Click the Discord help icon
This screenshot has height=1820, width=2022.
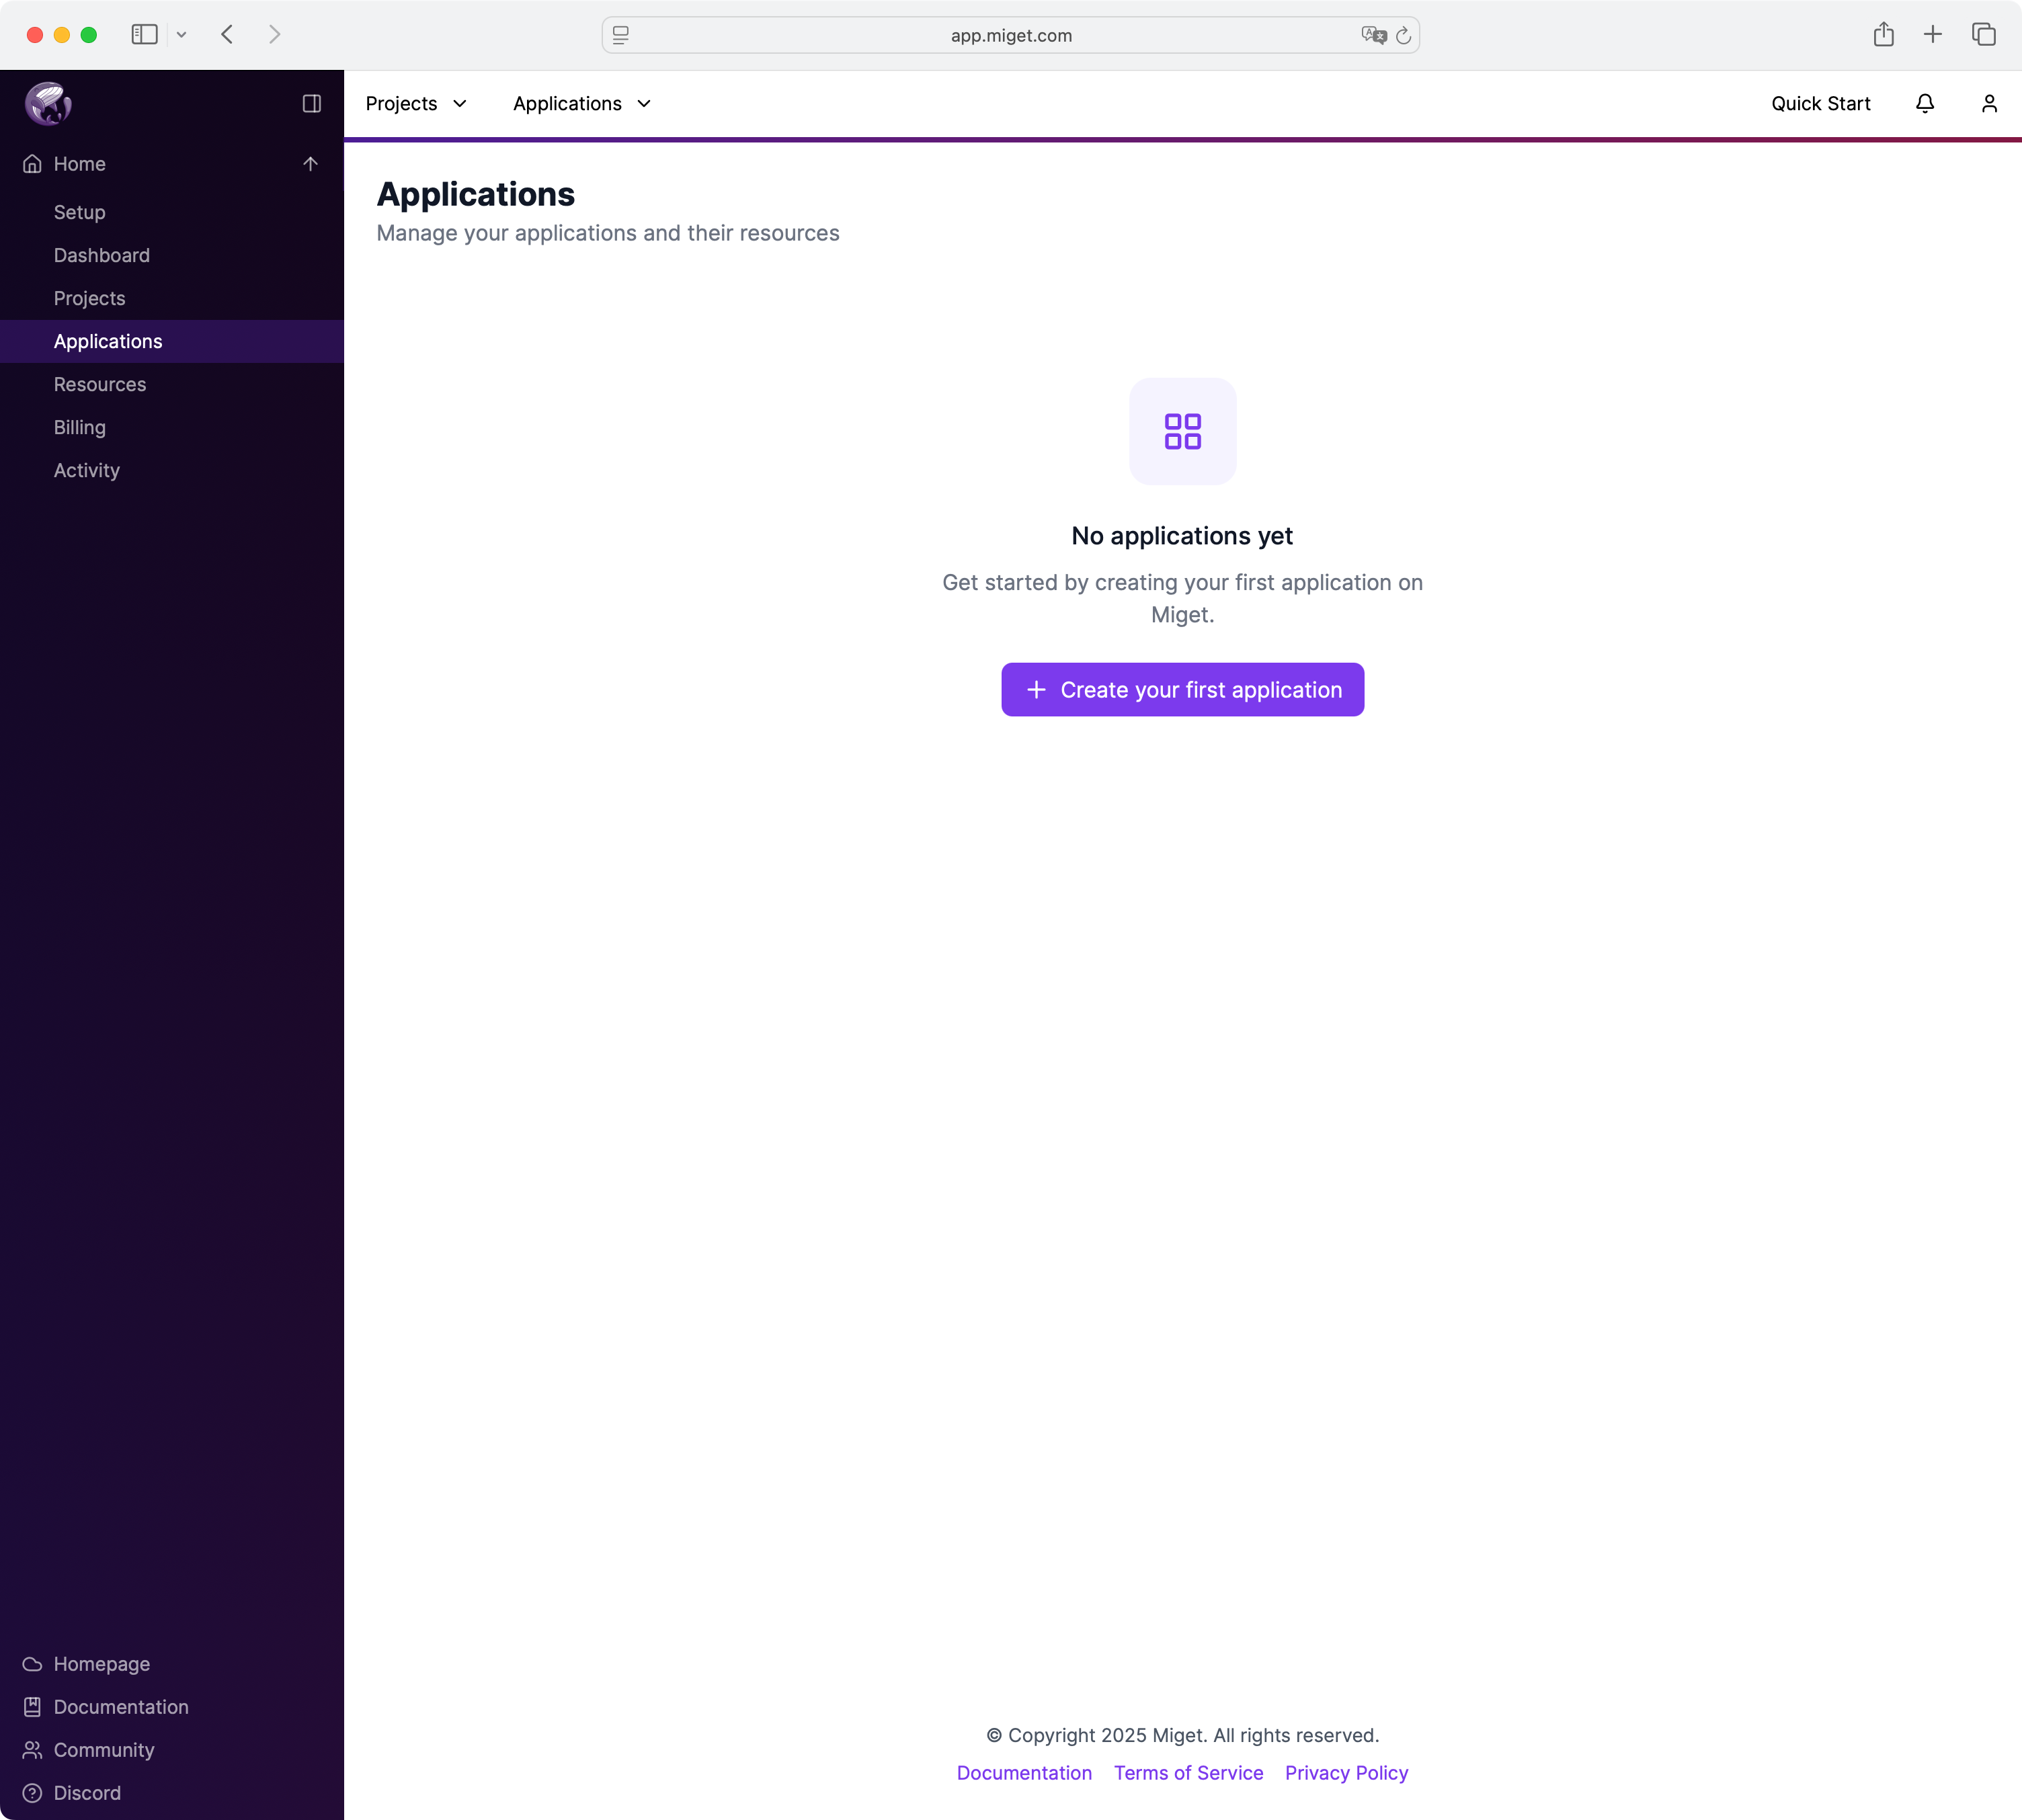(32, 1793)
